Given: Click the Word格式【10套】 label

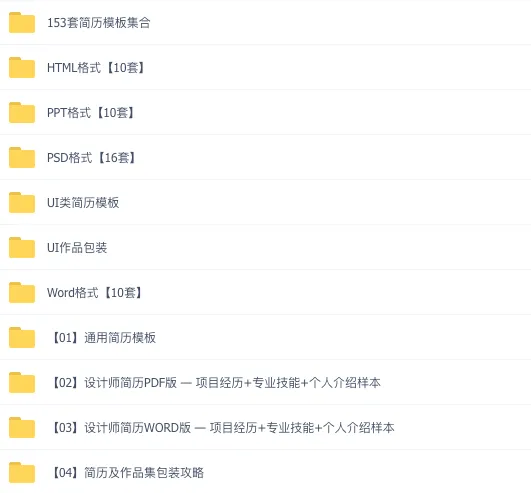Looking at the screenshot, I should [x=95, y=293].
